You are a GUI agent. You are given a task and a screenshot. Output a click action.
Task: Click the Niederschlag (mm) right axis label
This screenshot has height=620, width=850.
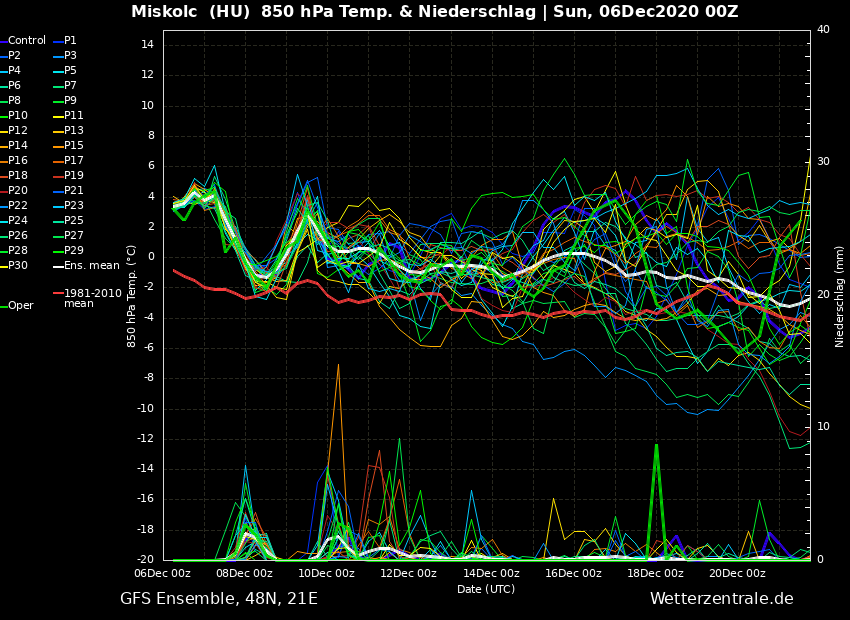840,296
